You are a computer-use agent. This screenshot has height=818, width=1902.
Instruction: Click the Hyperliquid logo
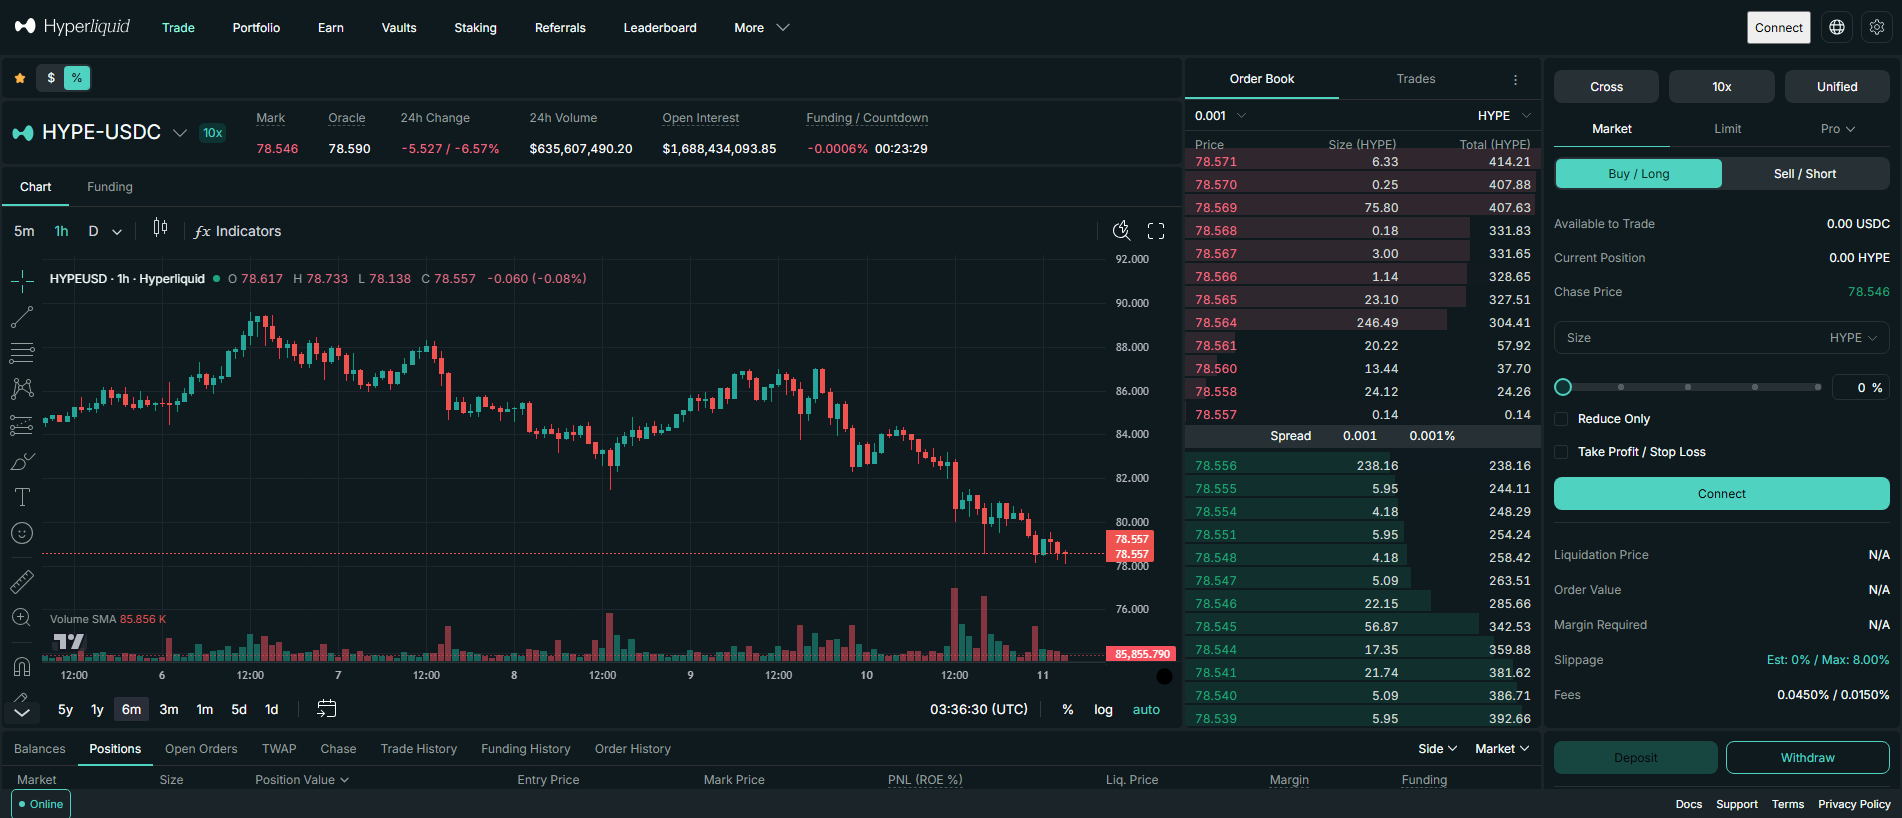click(x=72, y=27)
